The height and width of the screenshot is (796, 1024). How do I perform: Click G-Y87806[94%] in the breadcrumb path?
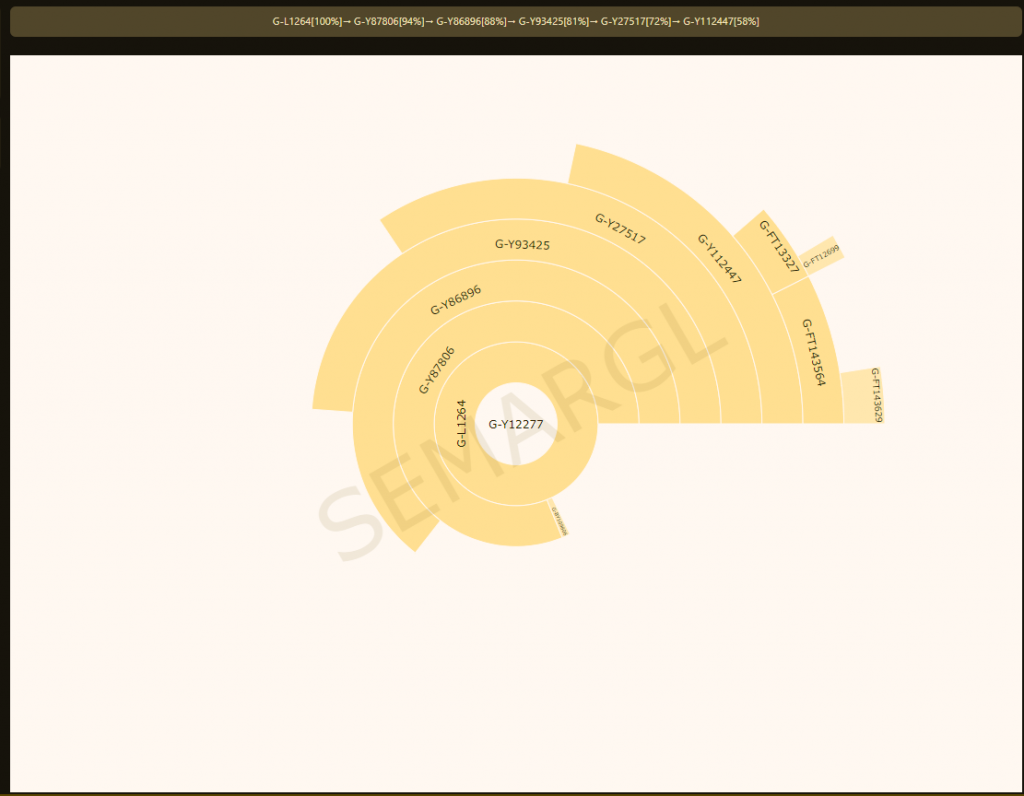pyautogui.click(x=388, y=21)
